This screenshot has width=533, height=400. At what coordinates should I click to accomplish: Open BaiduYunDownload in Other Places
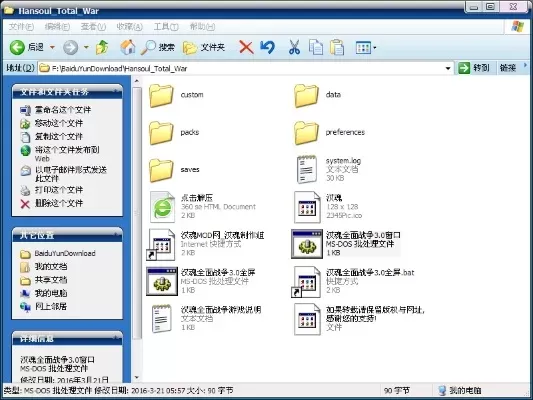(65, 253)
